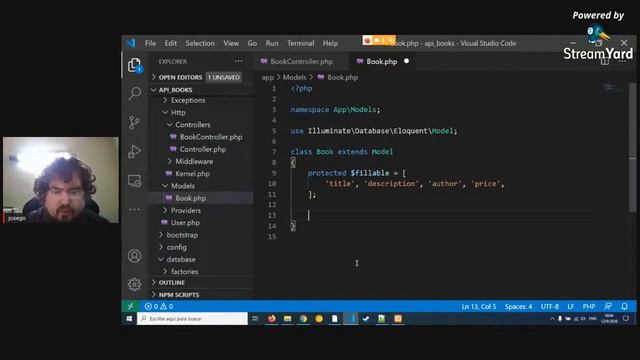Open the Accounts icon
This screenshot has width=640, height=360.
tap(134, 256)
